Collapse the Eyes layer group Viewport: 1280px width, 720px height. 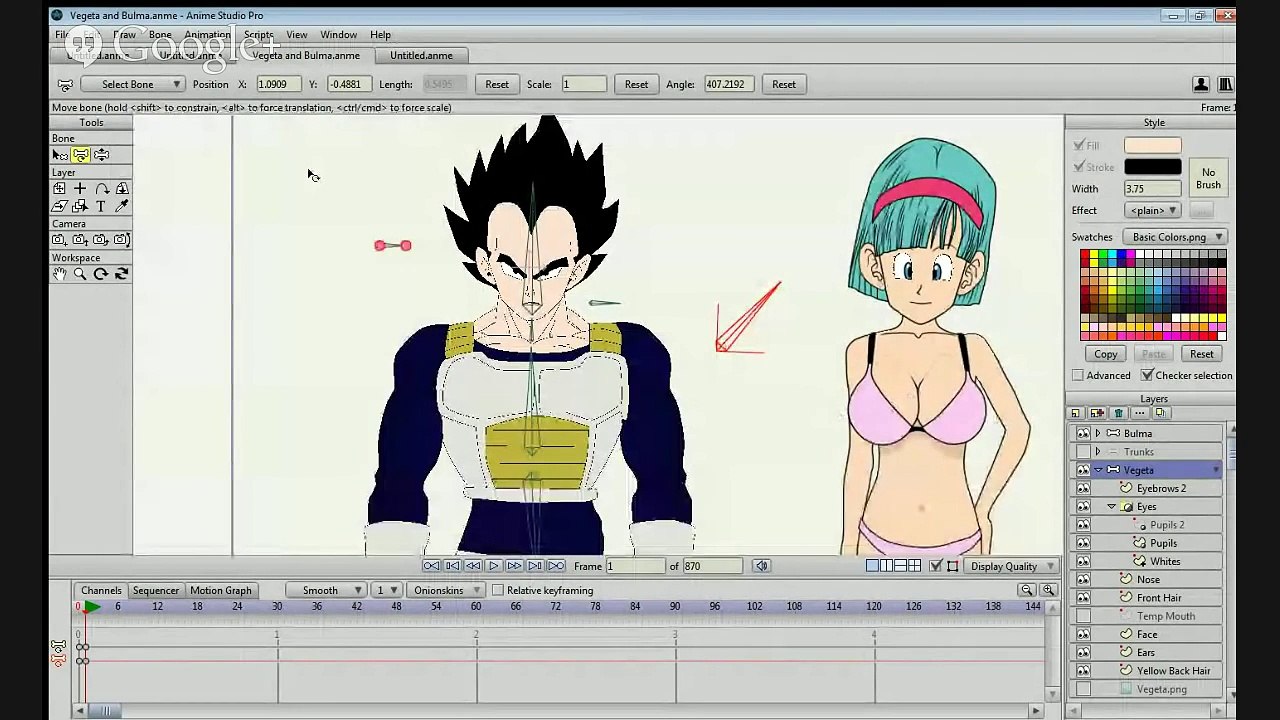pos(1112,507)
